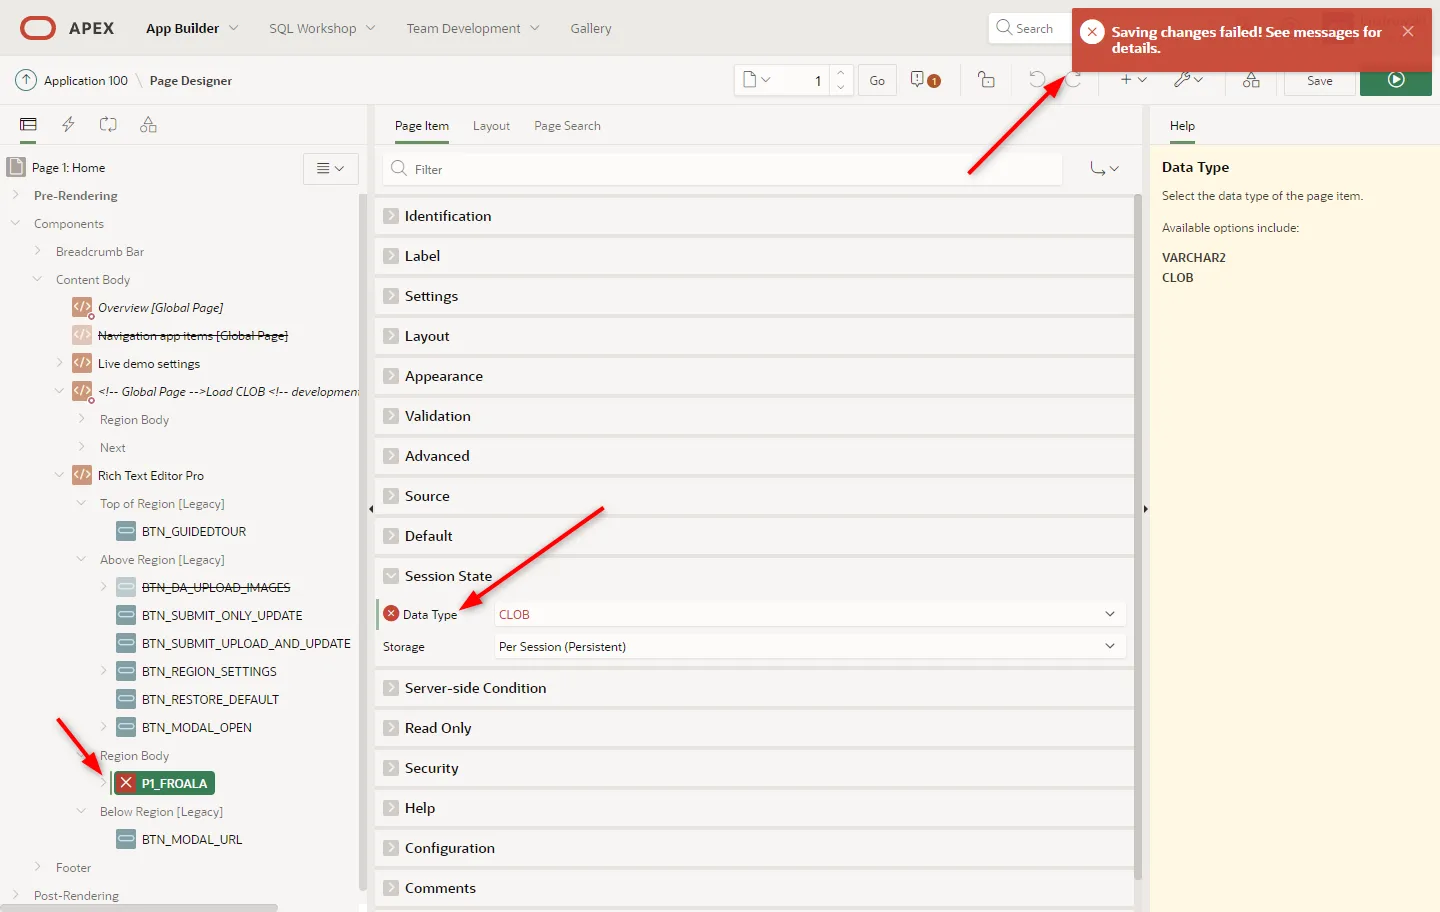
Task: Open the Utilities wrench menu
Action: [1188, 80]
